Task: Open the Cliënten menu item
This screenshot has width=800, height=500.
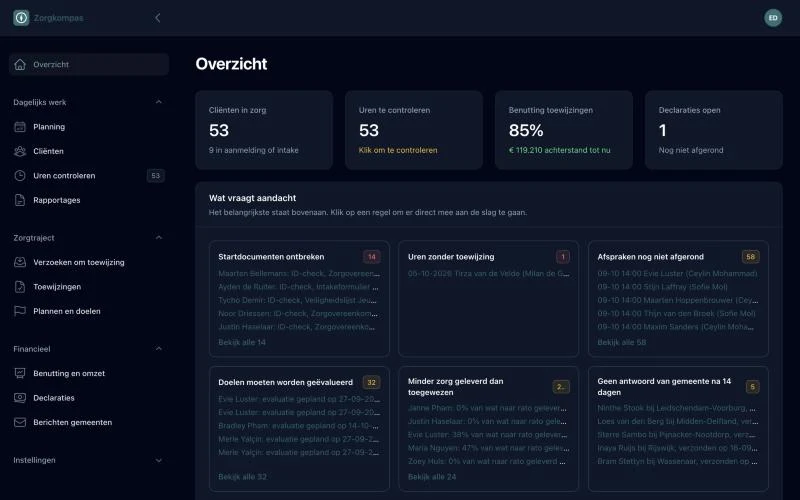Action: click(x=89, y=151)
